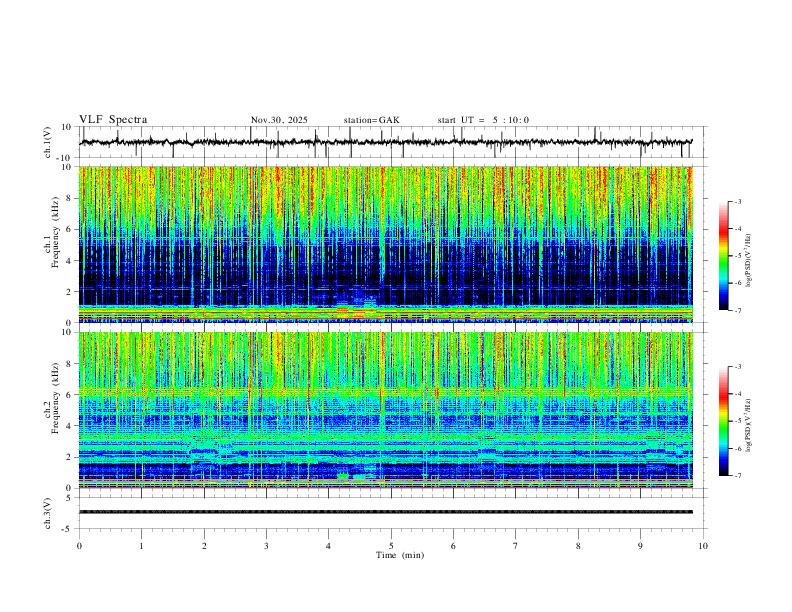Image resolution: width=792 pixels, height=612 pixels.
Task: Click time axis tick label "9"
Action: pos(640,546)
